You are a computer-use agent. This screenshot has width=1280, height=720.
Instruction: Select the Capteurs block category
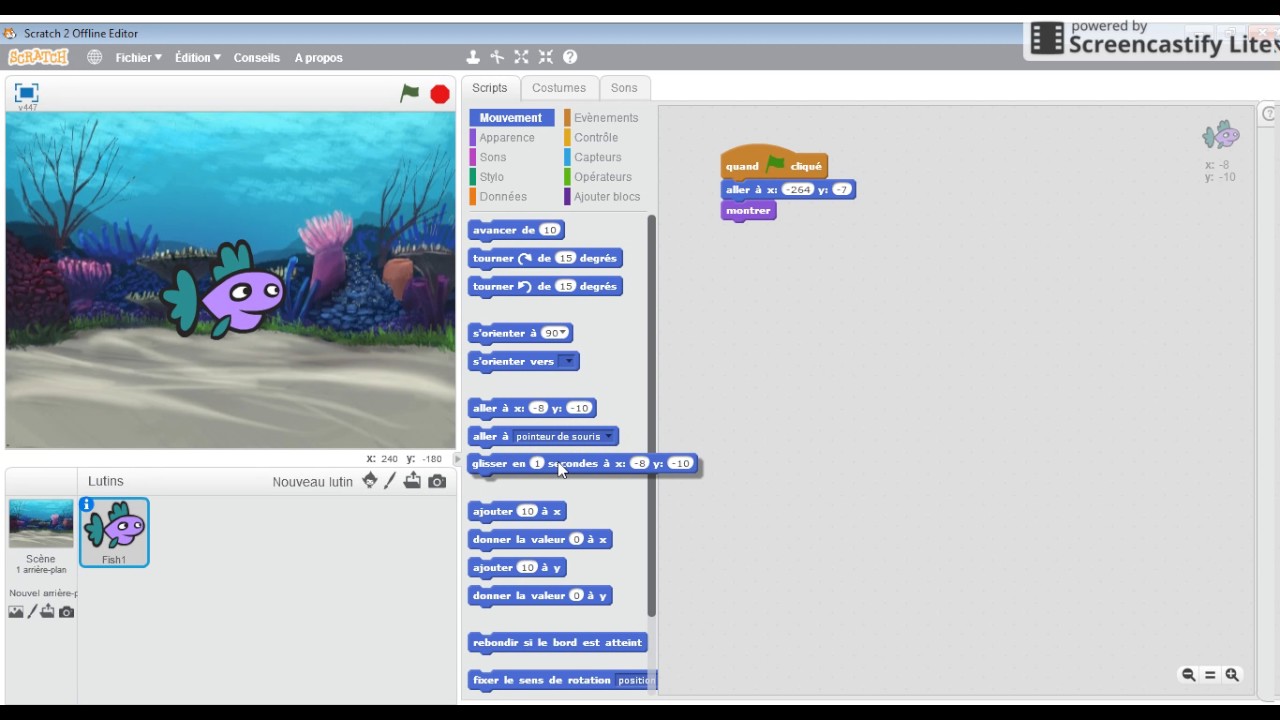pyautogui.click(x=597, y=157)
